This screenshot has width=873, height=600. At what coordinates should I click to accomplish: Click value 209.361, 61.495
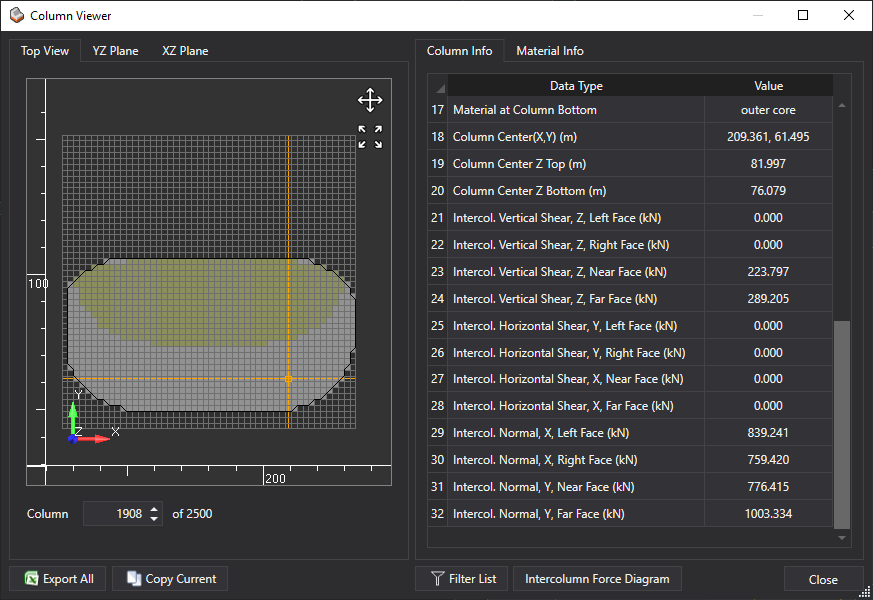(x=768, y=136)
